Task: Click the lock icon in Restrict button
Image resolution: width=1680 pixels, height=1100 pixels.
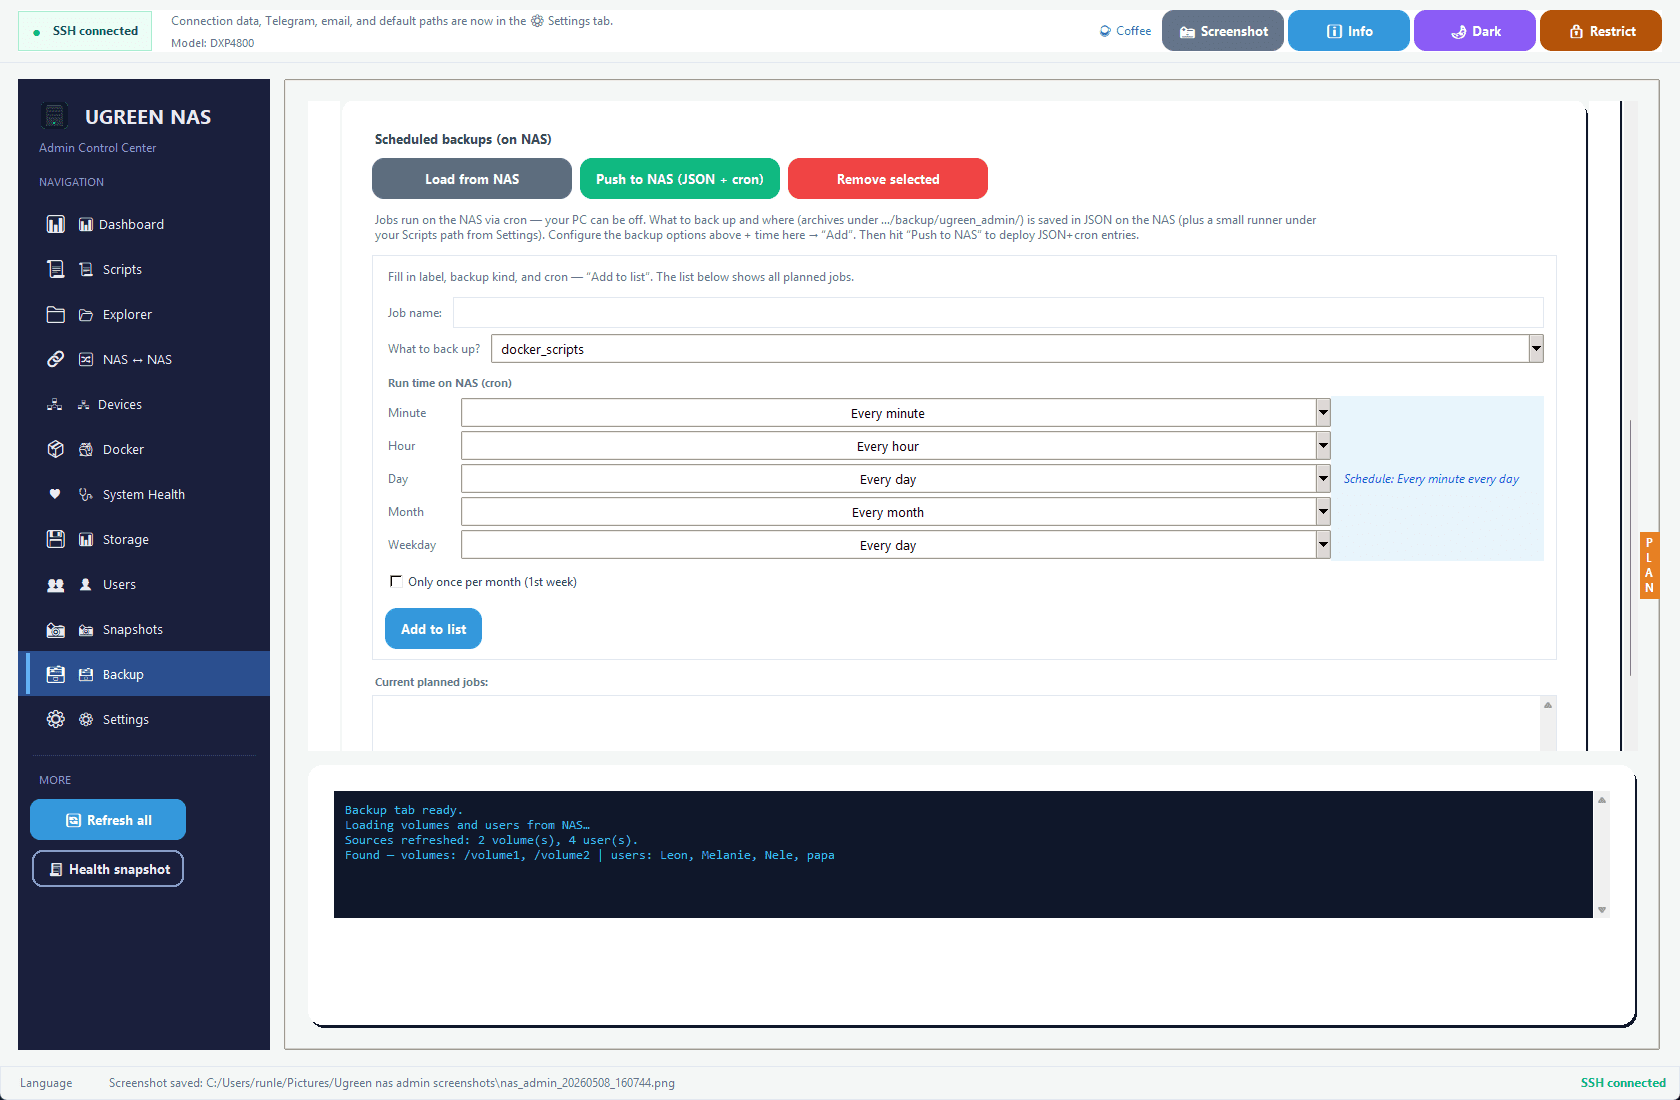Action: (x=1576, y=32)
